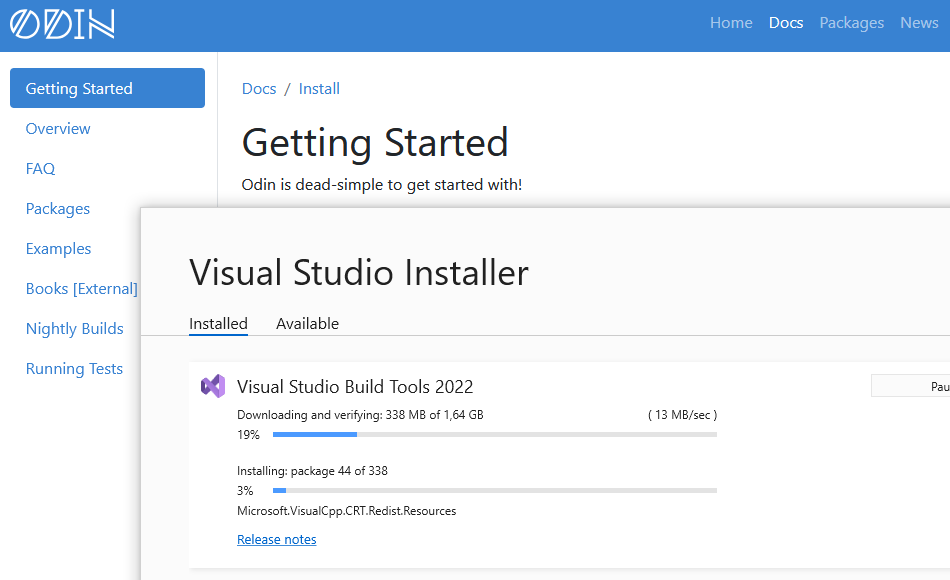Open the Overview sidebar page
The height and width of the screenshot is (580, 950).
(58, 128)
